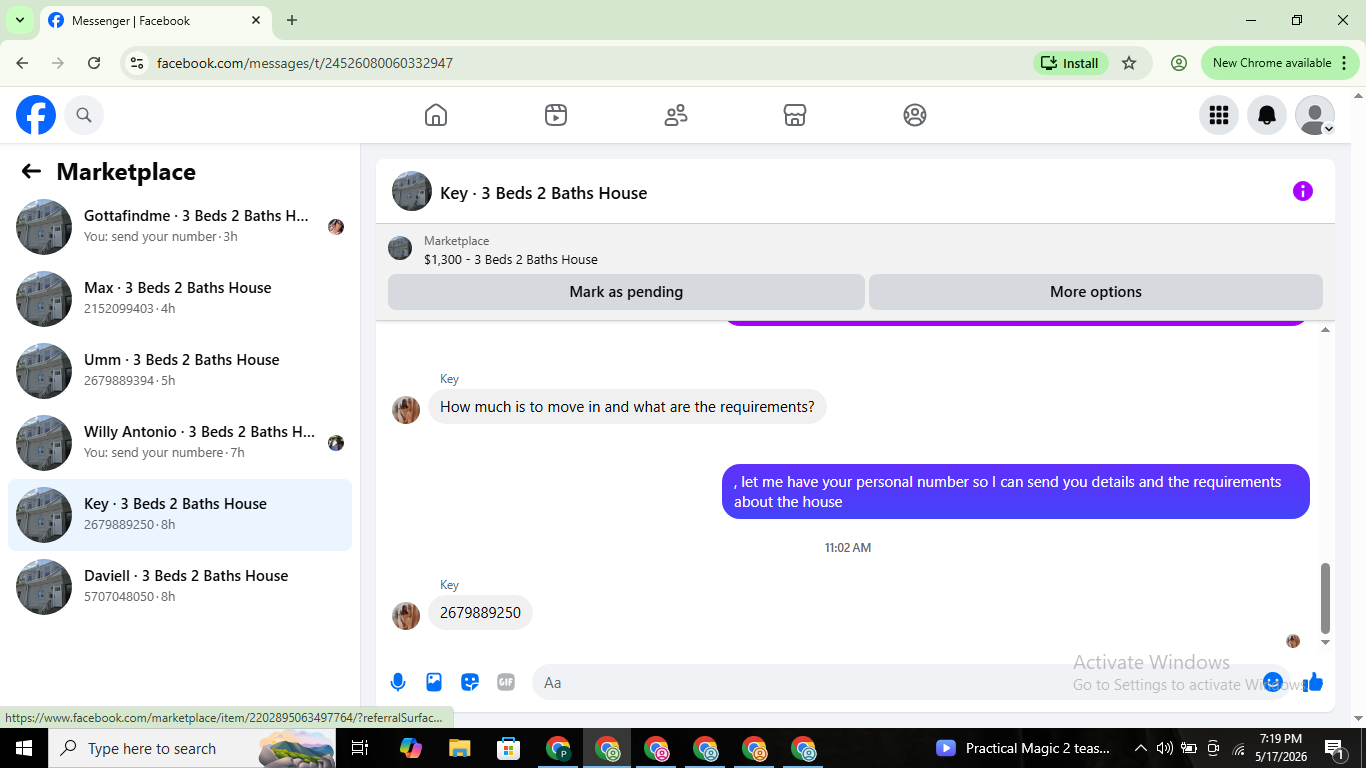
Task: Click the 11:02 AM timestamp
Action: (848, 548)
